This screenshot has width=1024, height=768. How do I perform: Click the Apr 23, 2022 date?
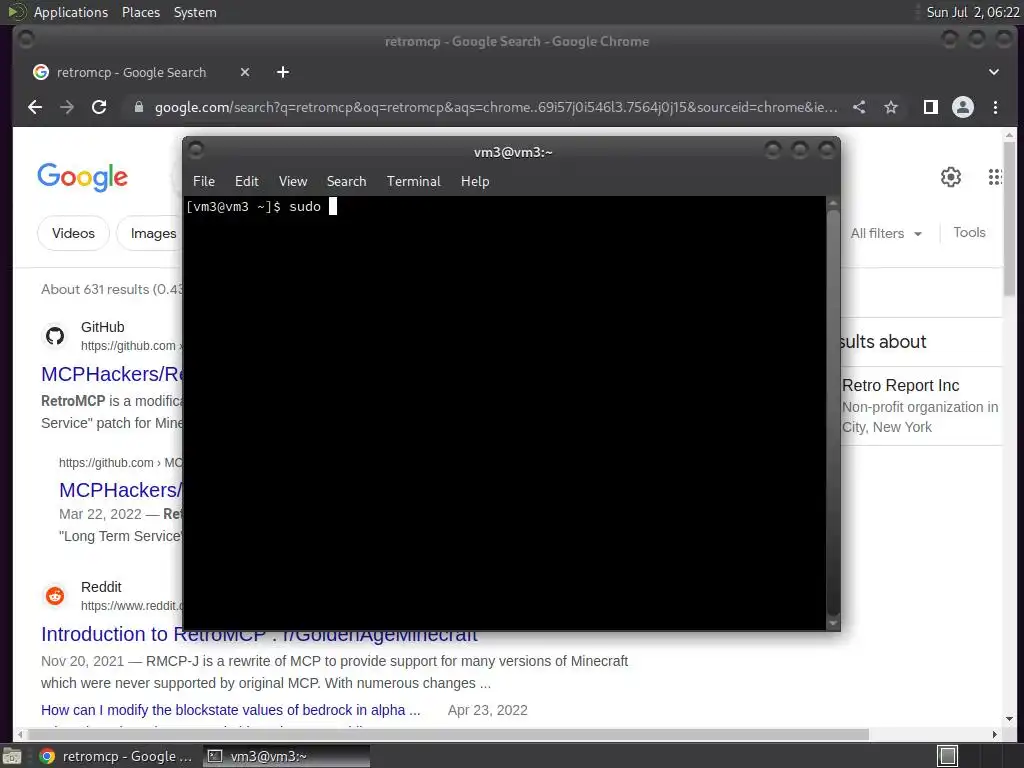(488, 710)
